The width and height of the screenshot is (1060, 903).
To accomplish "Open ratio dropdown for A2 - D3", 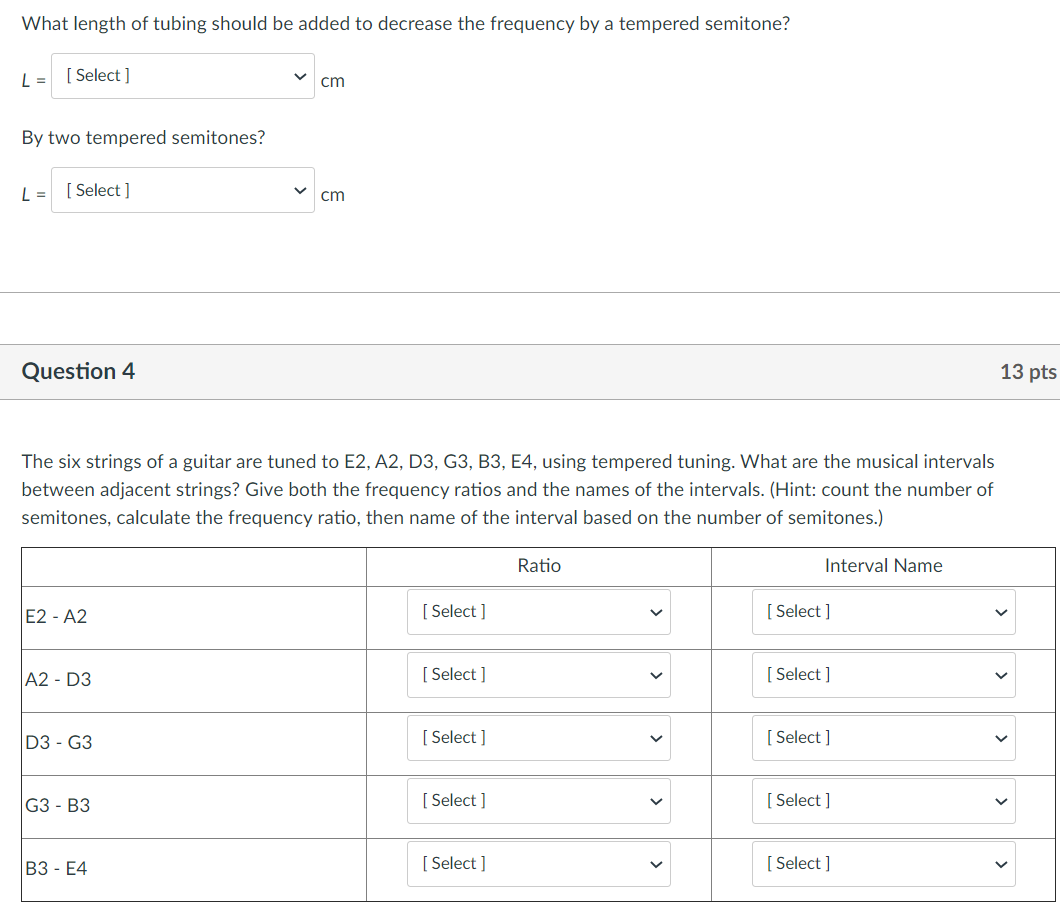I will [x=539, y=675].
